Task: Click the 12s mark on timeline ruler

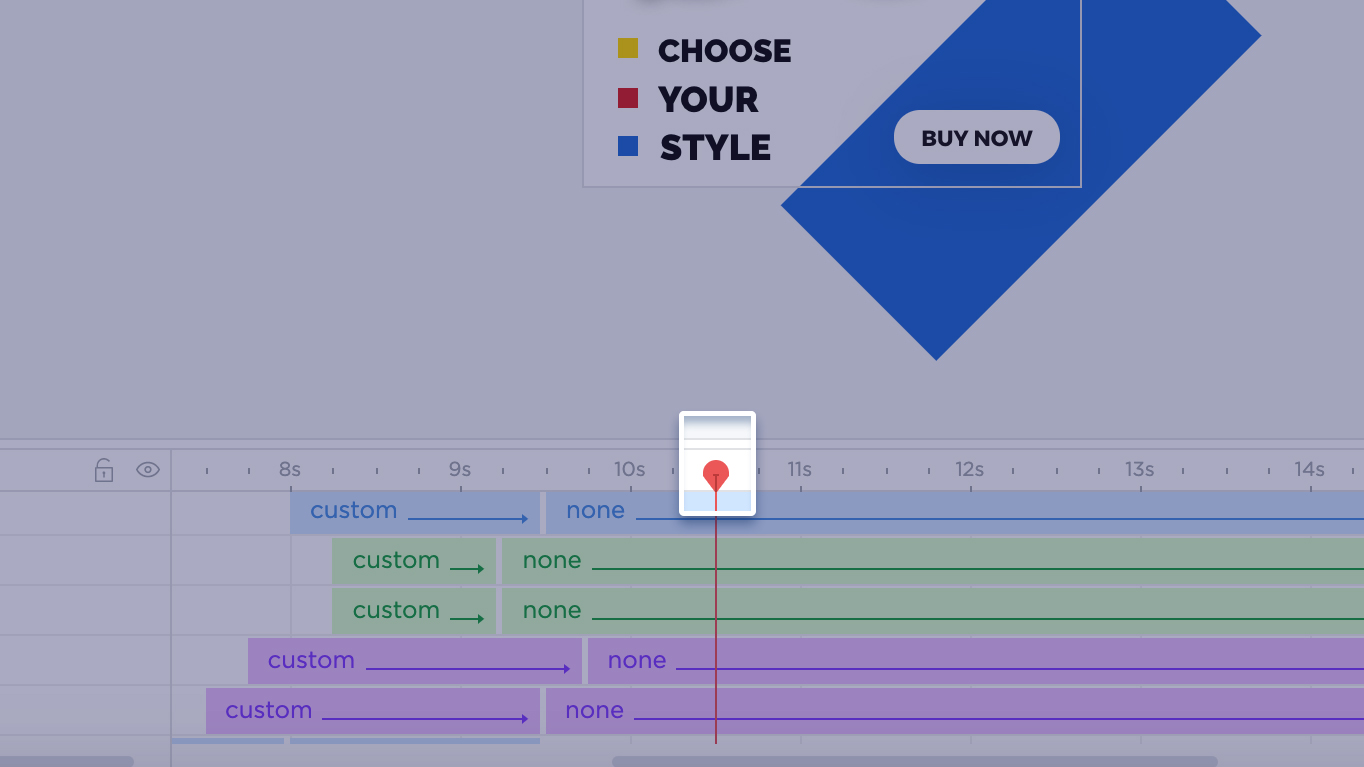Action: (970, 469)
